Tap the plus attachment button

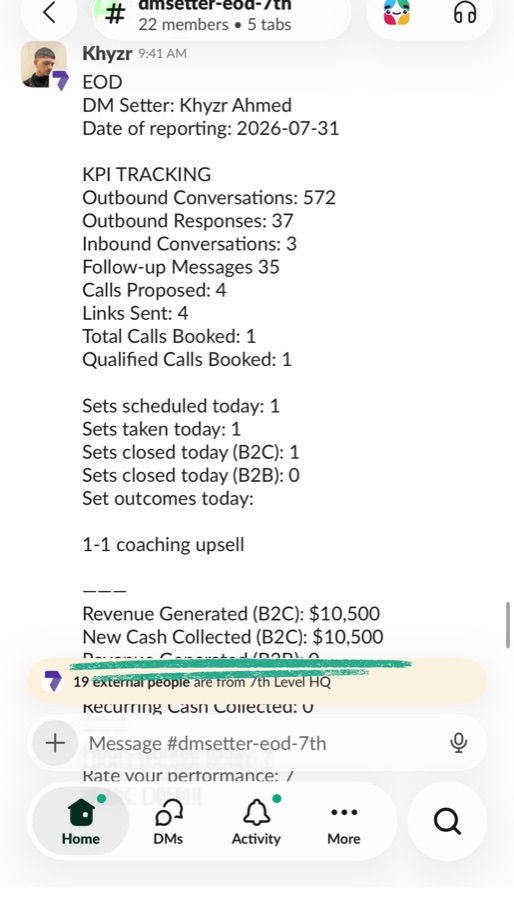(x=55, y=743)
